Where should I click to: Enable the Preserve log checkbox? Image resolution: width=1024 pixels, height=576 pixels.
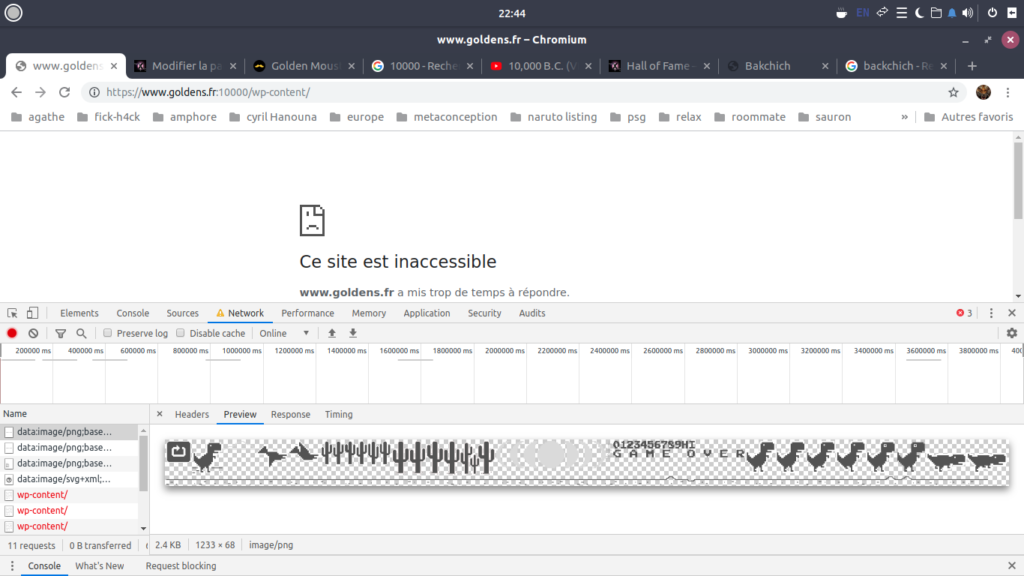108,333
